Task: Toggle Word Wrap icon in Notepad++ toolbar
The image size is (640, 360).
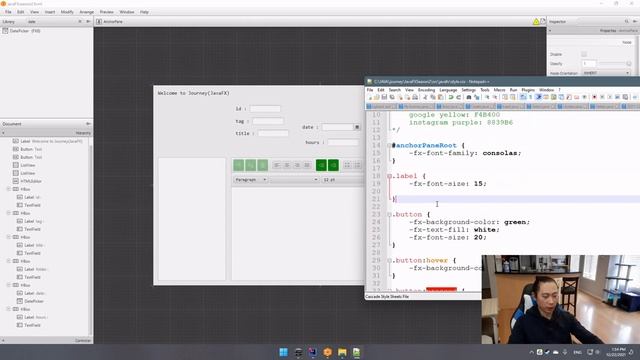Action: click(524, 97)
